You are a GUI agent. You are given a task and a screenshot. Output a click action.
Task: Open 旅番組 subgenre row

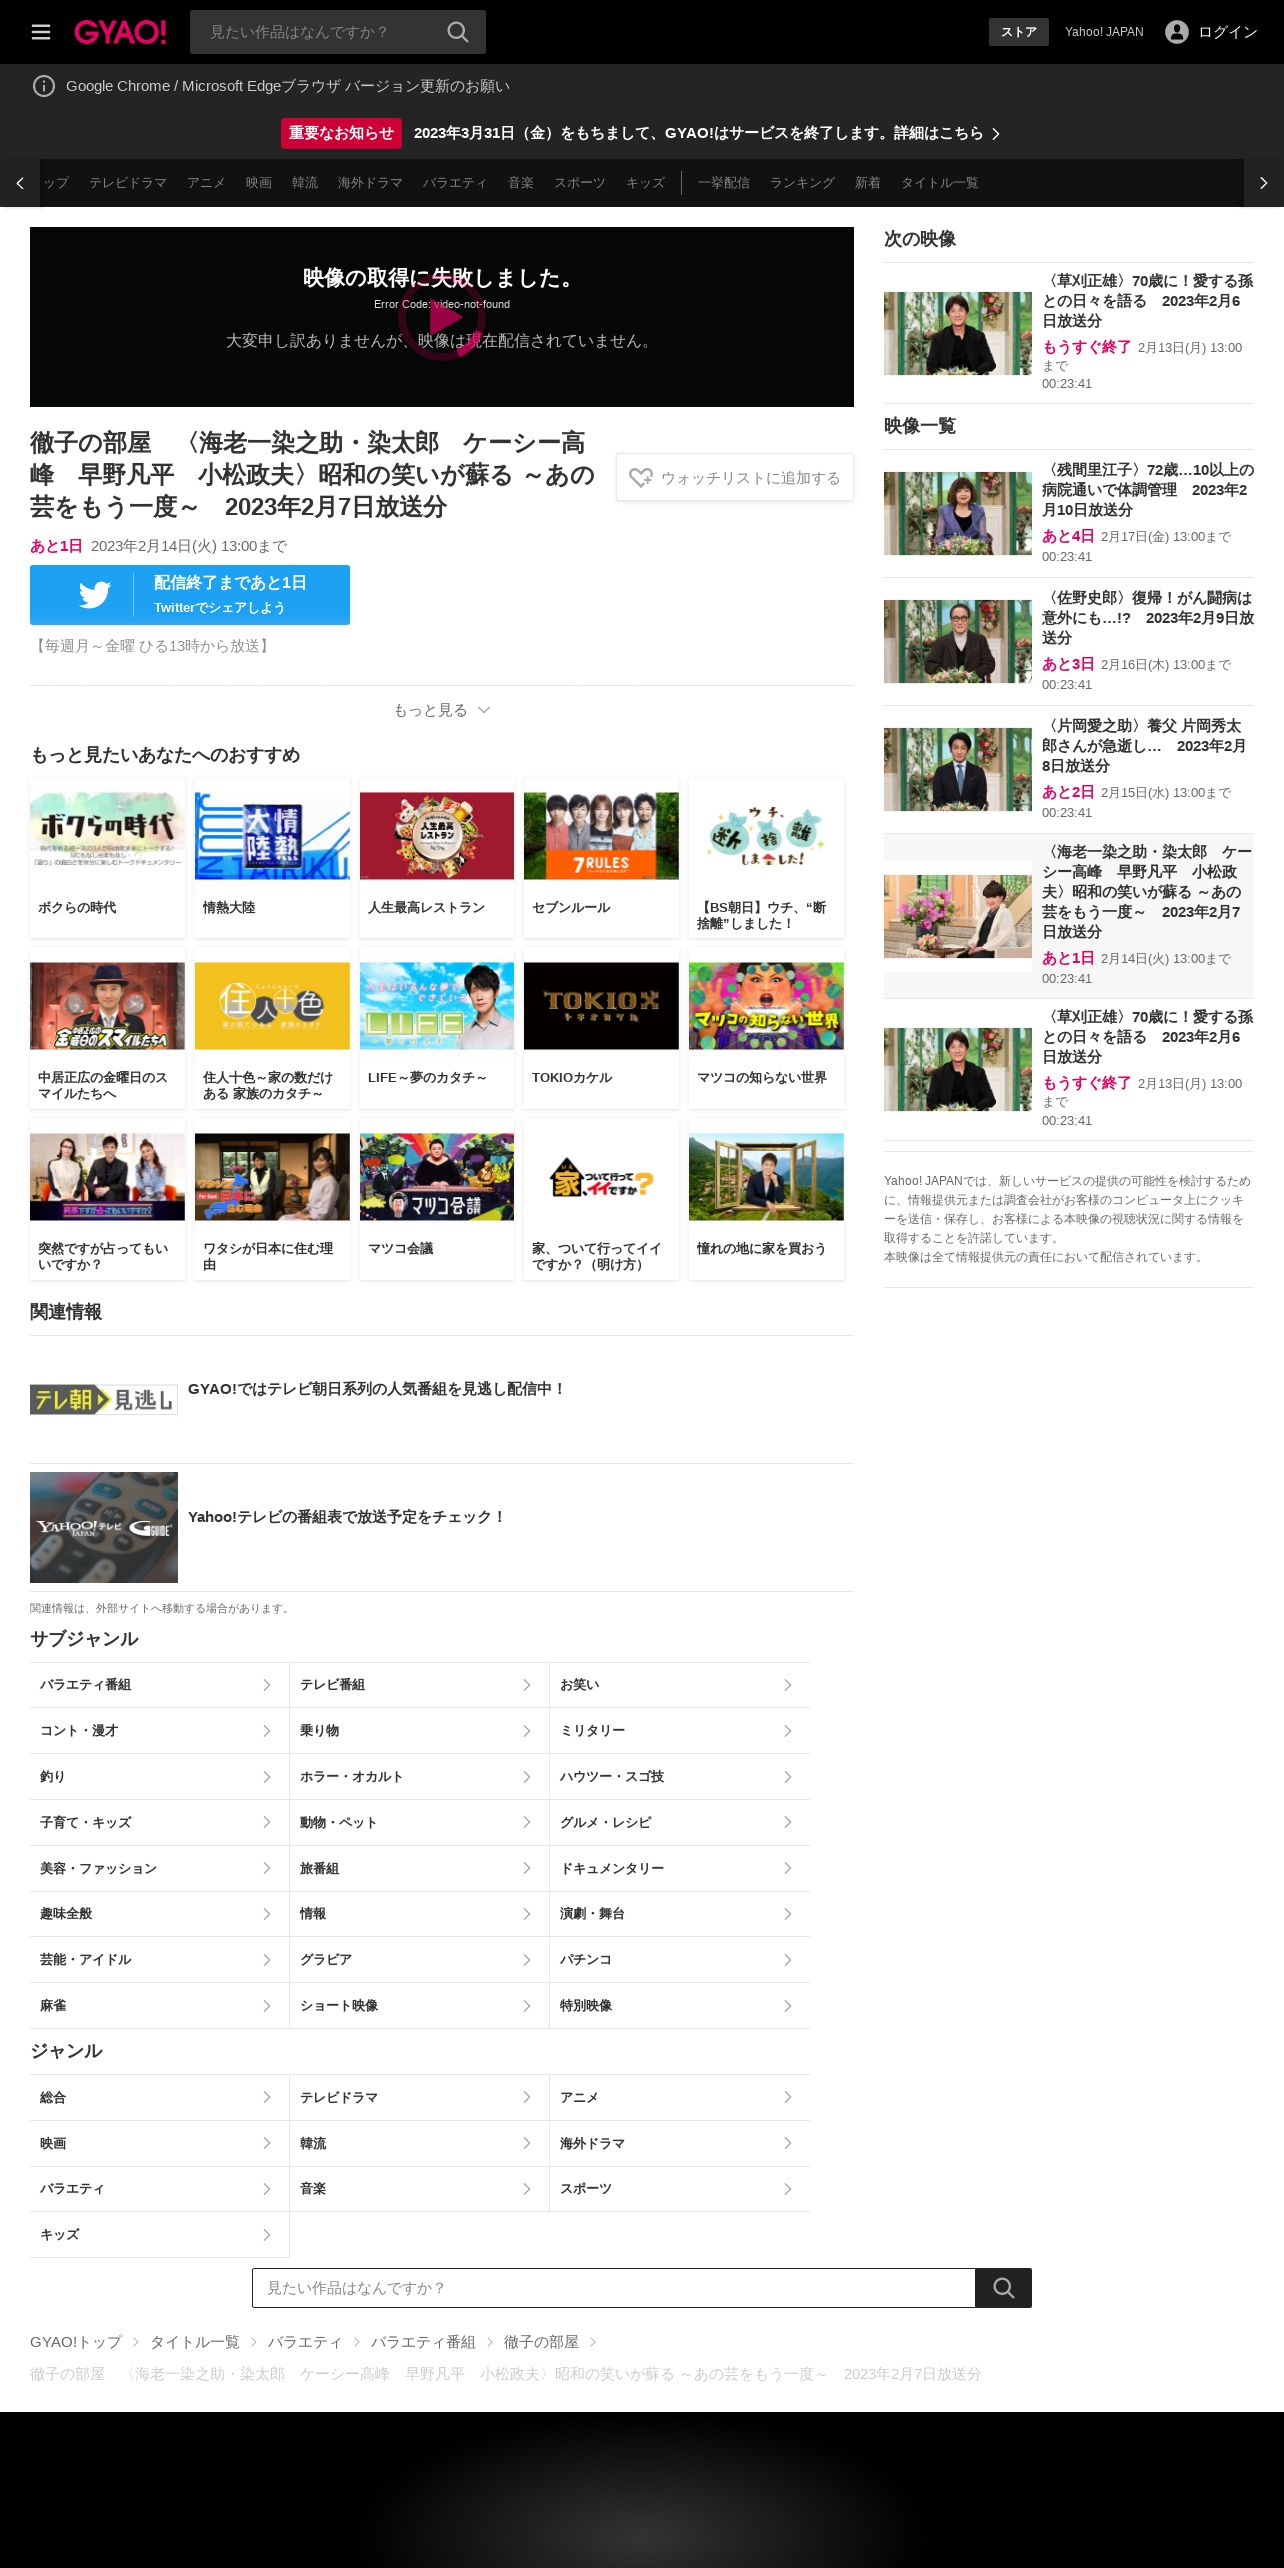pyautogui.click(x=419, y=1869)
